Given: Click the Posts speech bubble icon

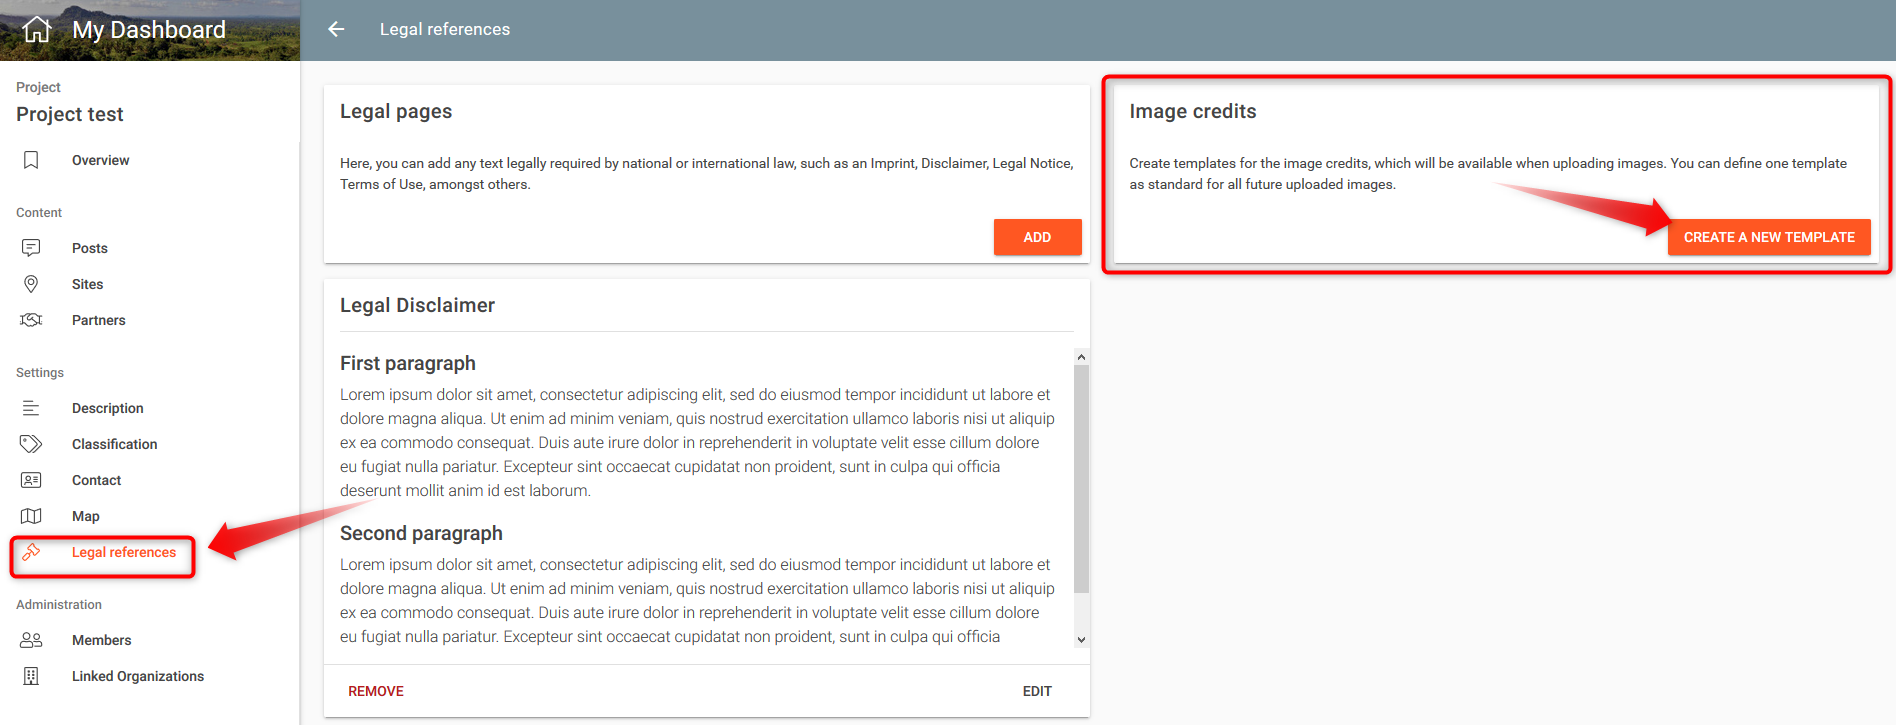Looking at the screenshot, I should point(31,248).
